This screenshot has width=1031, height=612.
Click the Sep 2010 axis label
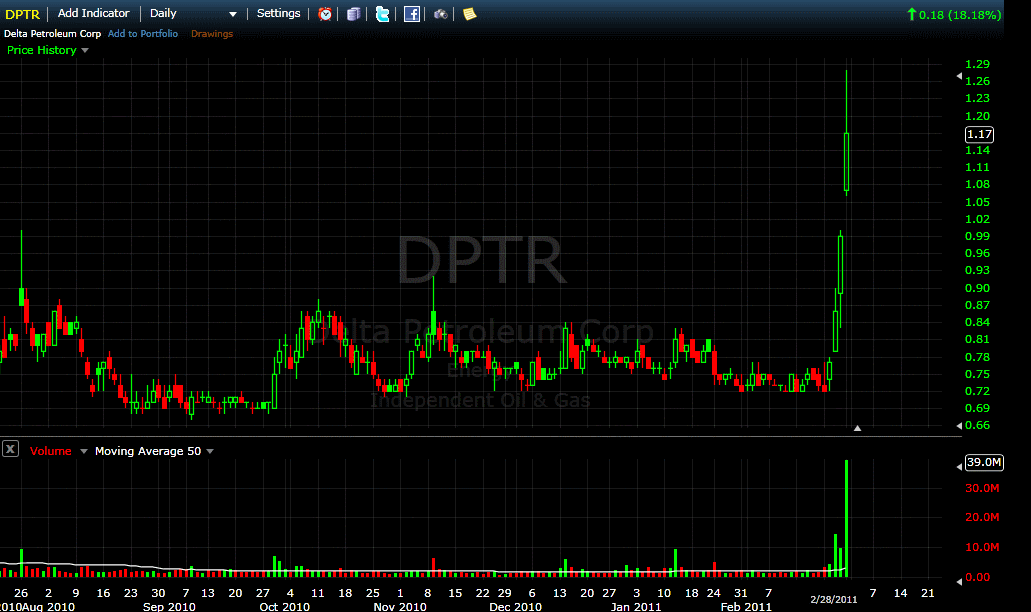(169, 606)
